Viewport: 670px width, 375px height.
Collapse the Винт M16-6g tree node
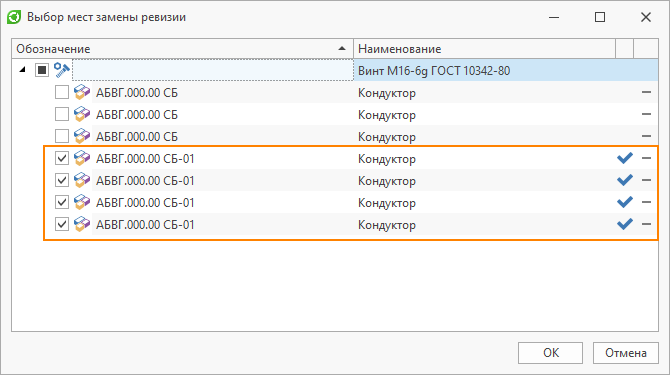pyautogui.click(x=23, y=70)
